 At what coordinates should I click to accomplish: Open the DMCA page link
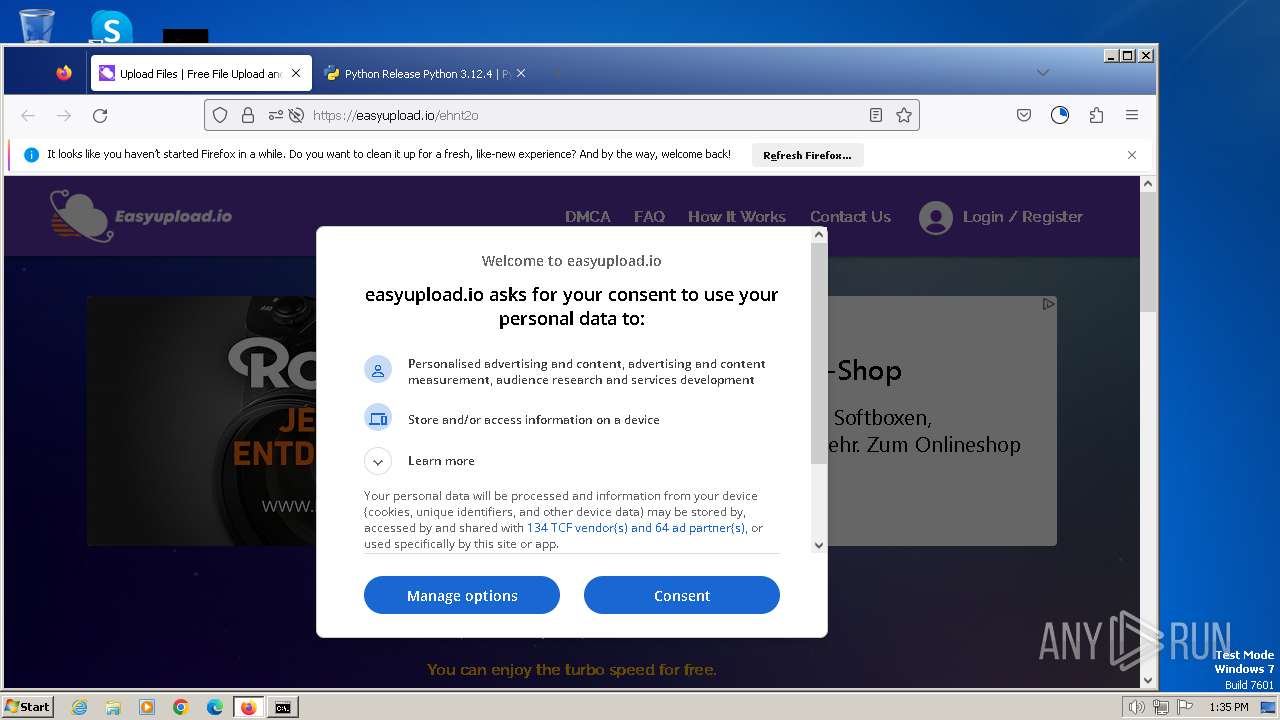coord(587,216)
